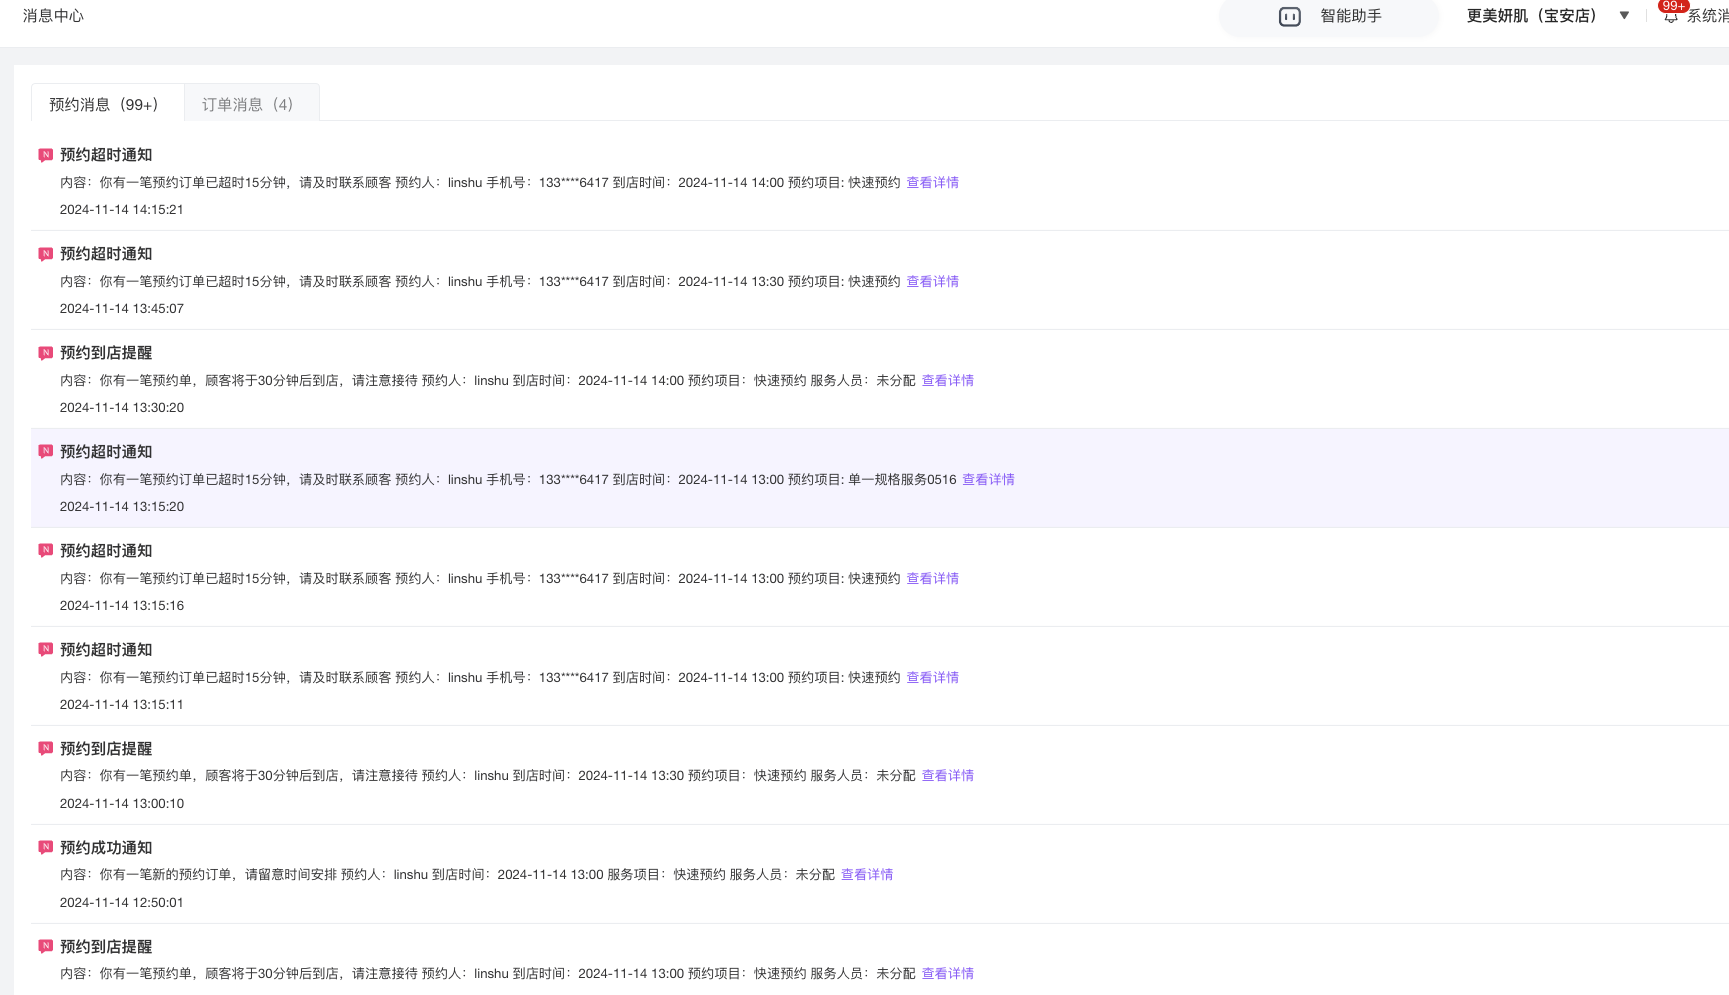Click message icon of 14:15:21 预约超时通知

45,155
